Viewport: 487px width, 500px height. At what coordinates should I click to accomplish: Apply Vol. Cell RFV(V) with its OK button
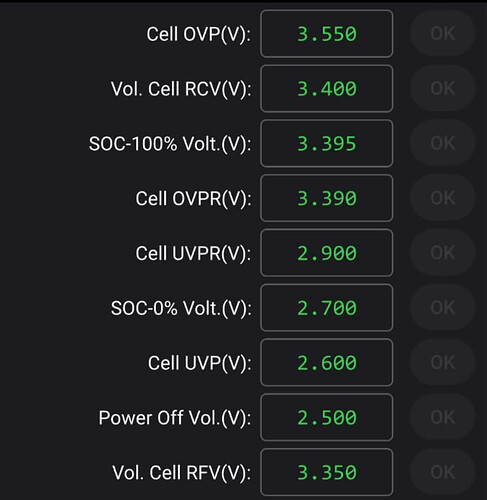tap(442, 472)
